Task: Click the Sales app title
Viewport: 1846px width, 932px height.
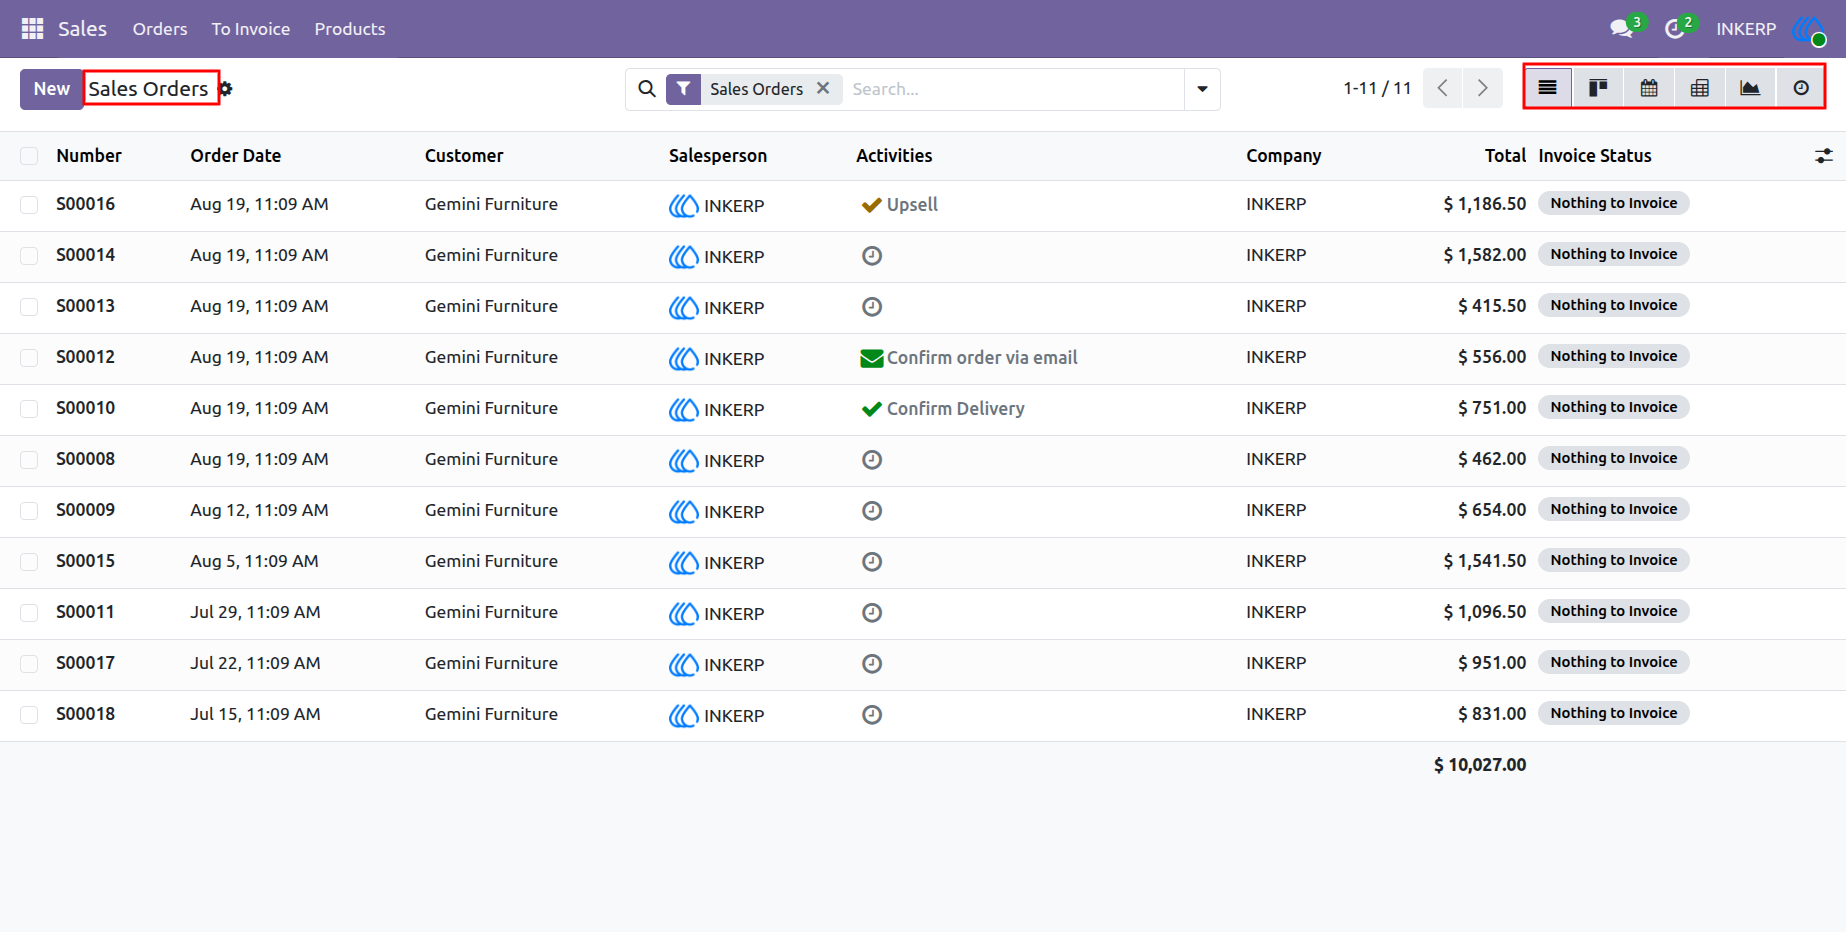Action: [x=82, y=29]
